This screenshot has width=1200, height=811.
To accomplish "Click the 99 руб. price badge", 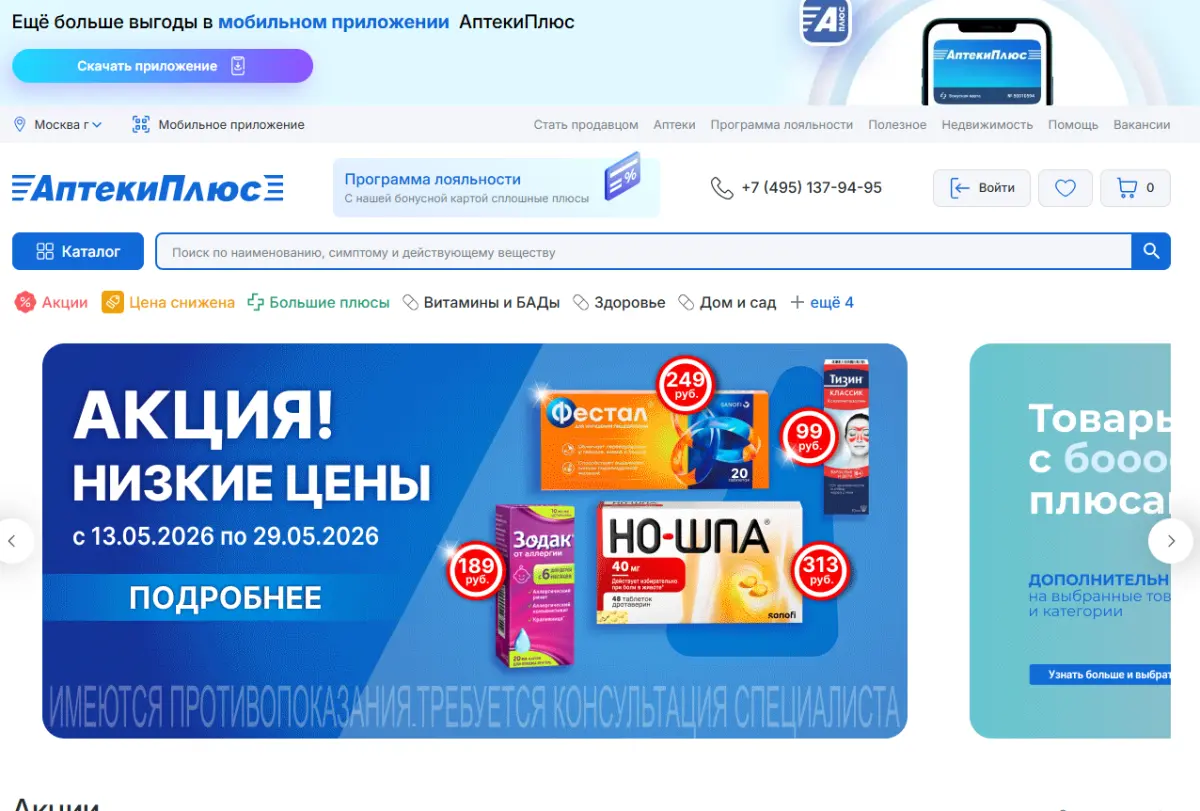I will pyautogui.click(x=809, y=437).
